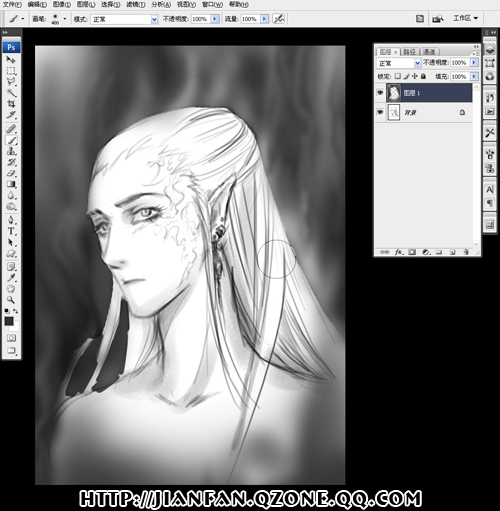Select the Eraser tool
The width and height of the screenshot is (500, 511).
pos(11,173)
